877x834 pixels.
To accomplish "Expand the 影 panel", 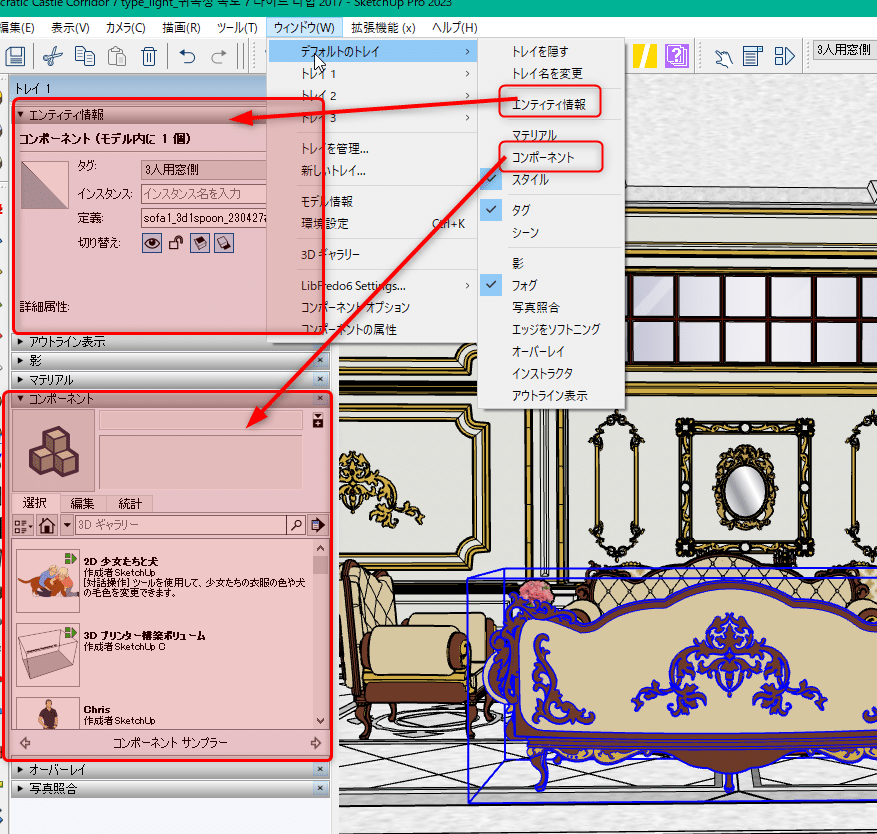I will (20, 360).
